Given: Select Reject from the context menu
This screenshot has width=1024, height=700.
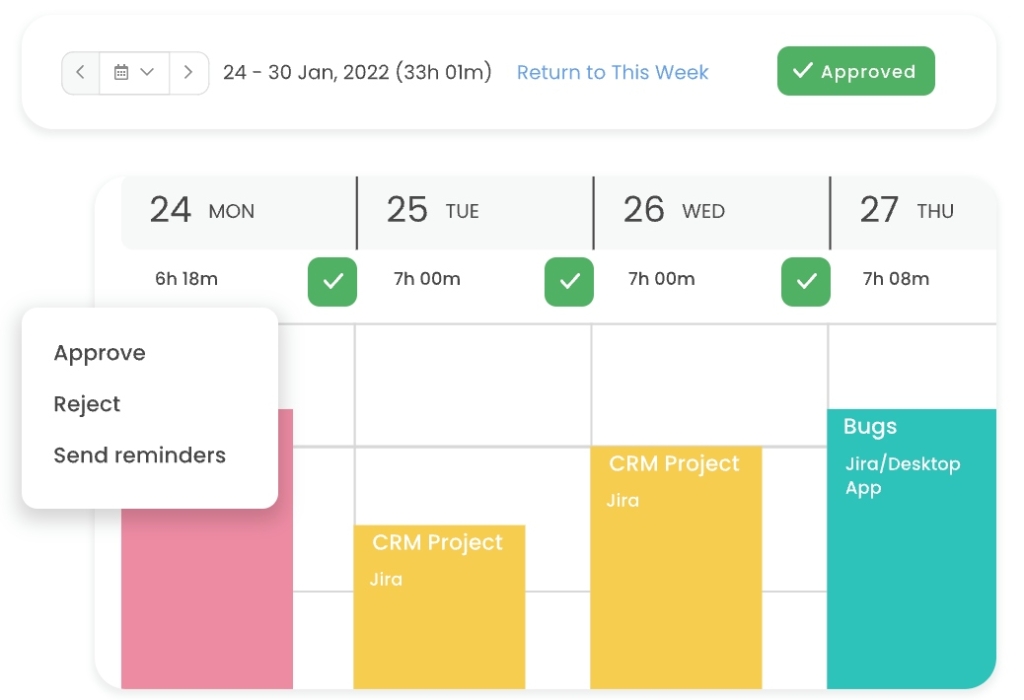Looking at the screenshot, I should coord(87,404).
